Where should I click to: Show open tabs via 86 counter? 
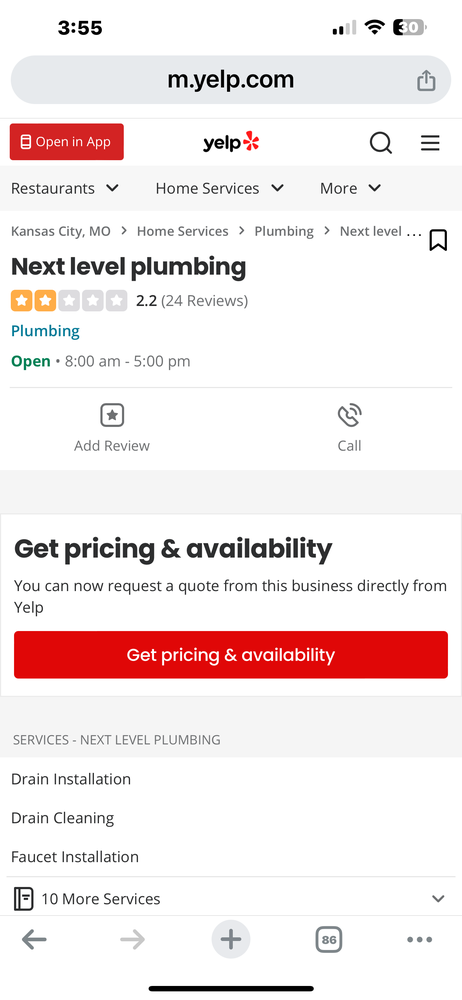[329, 939]
